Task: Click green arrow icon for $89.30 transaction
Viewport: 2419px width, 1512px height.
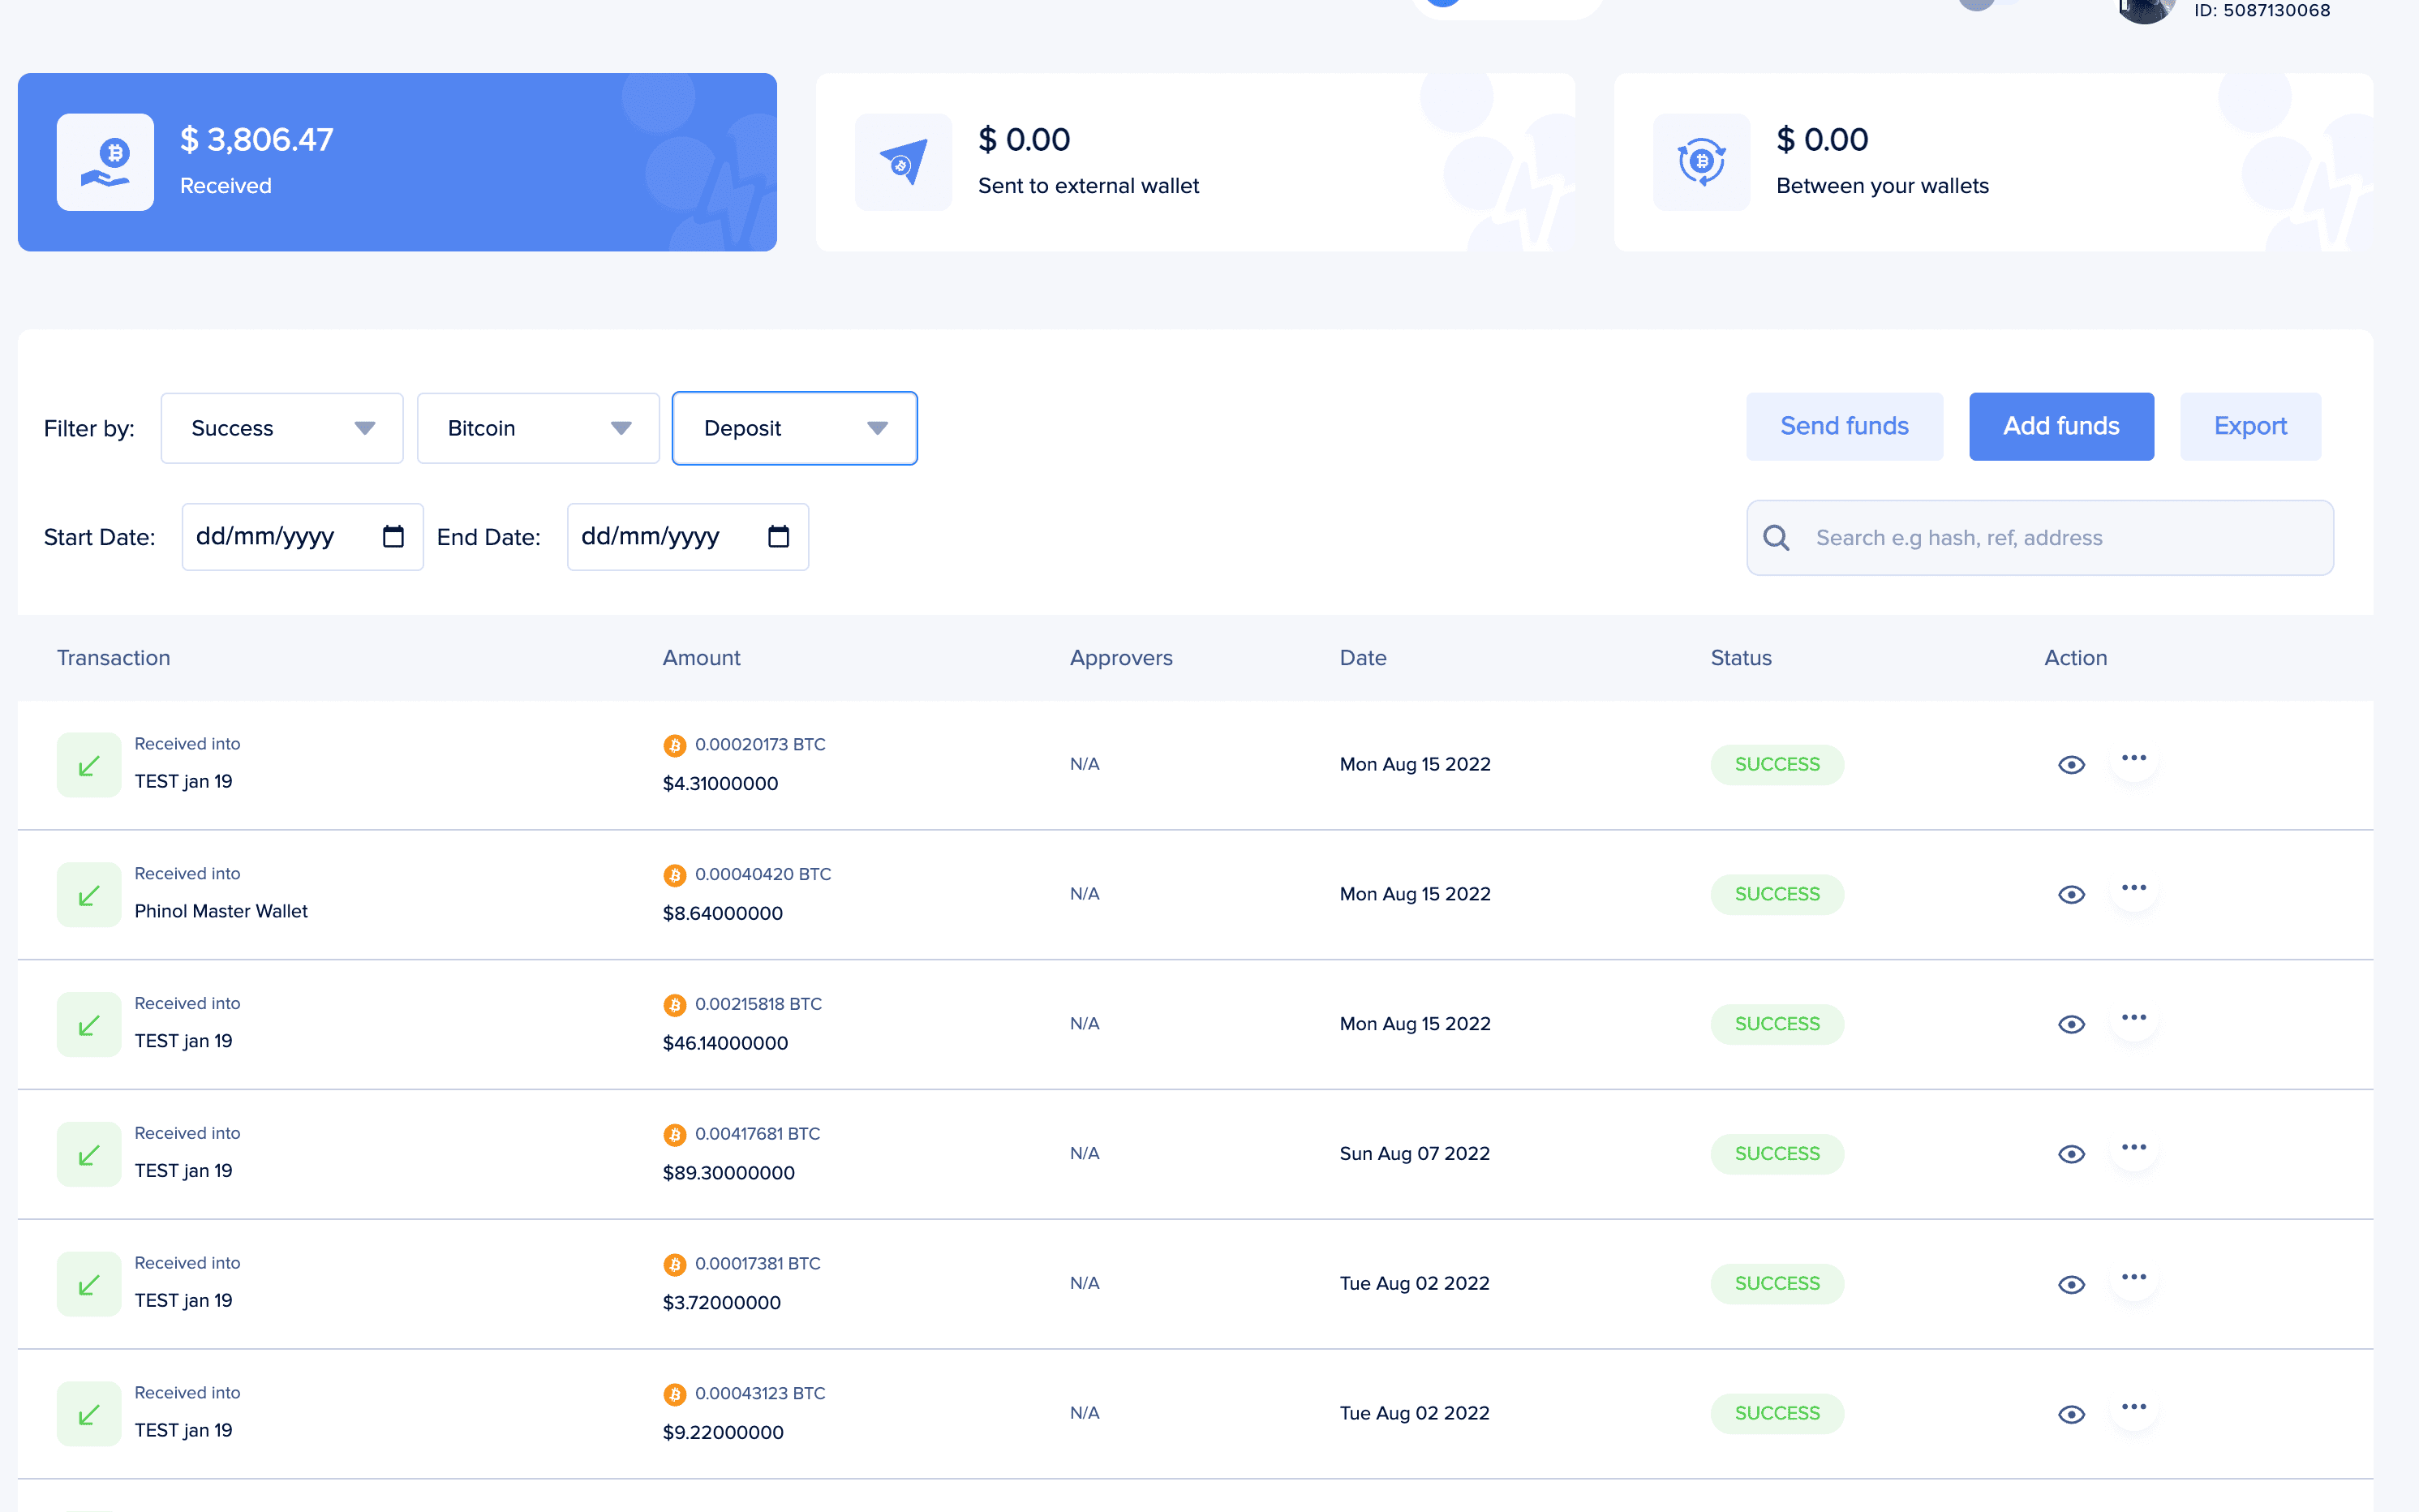Action: 89,1155
